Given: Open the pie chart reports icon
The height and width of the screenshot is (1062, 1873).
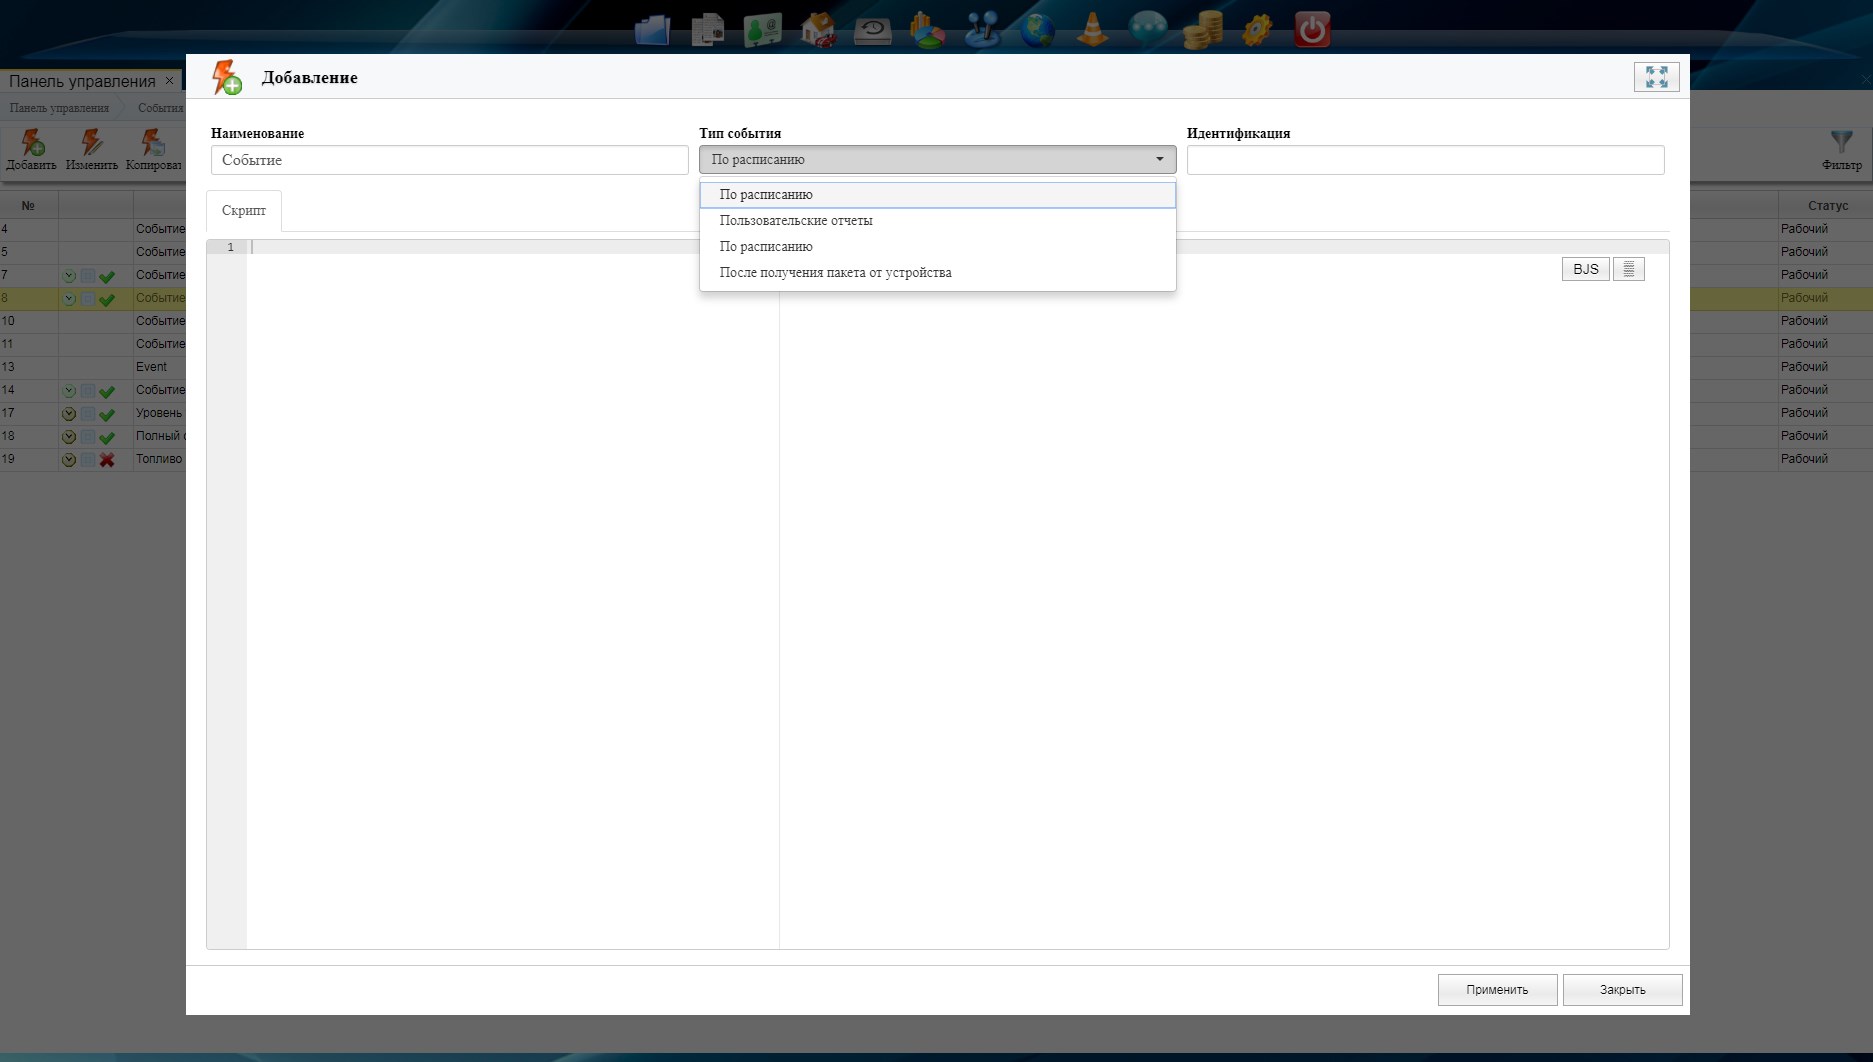Looking at the screenshot, I should click(927, 30).
